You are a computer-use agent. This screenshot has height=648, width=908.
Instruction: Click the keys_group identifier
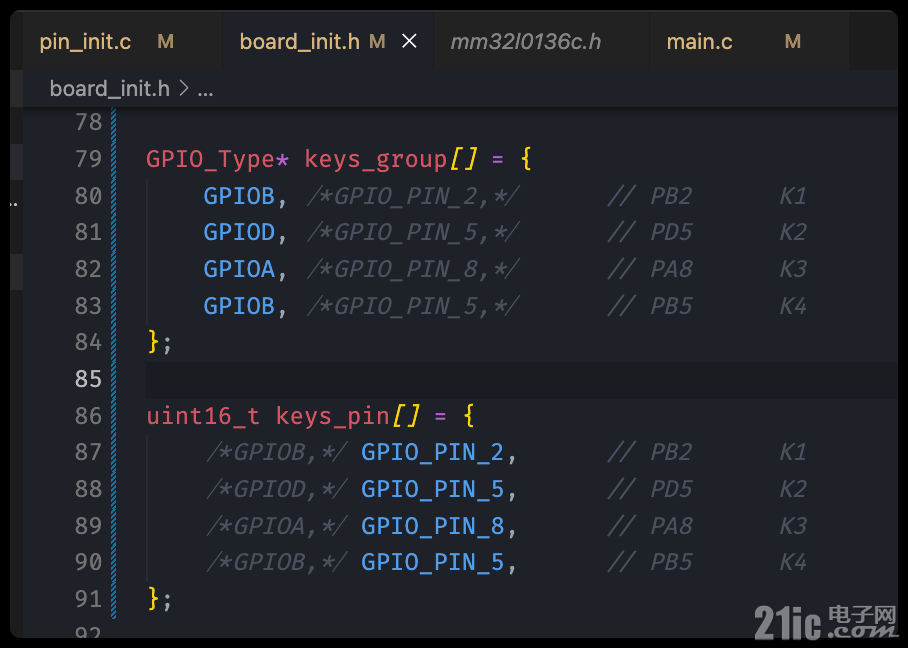coord(376,159)
